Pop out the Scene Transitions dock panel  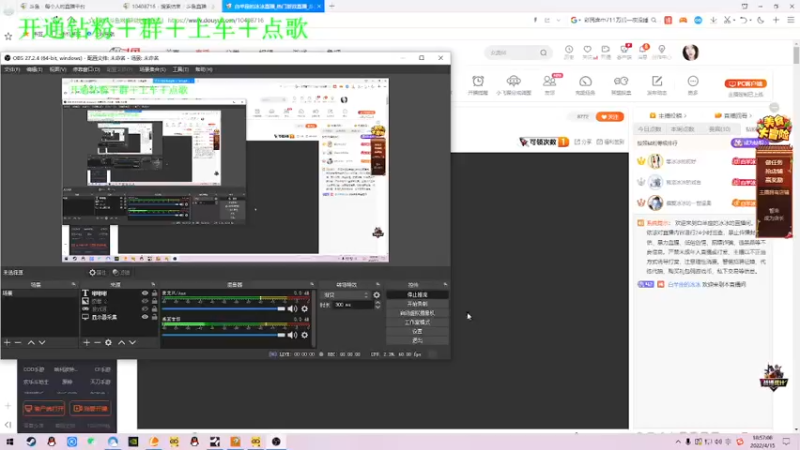pos(378,284)
